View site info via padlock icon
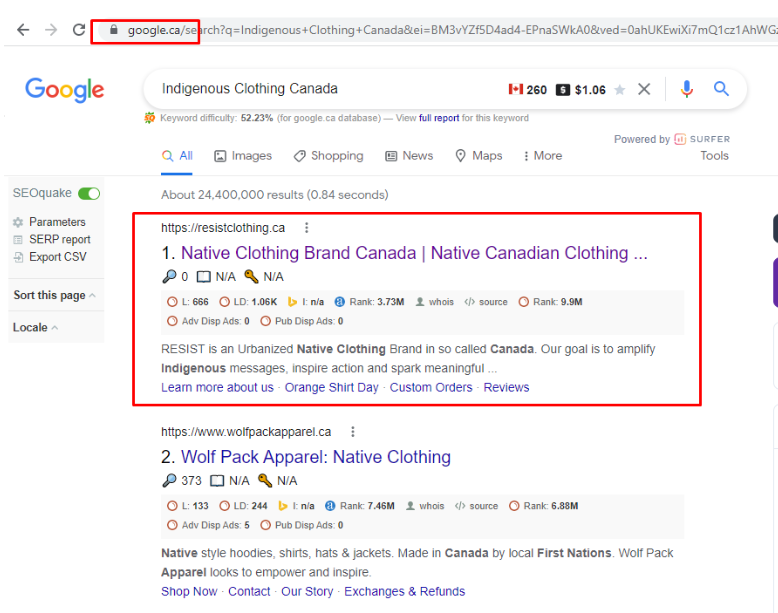This screenshot has width=778, height=613. (114, 30)
